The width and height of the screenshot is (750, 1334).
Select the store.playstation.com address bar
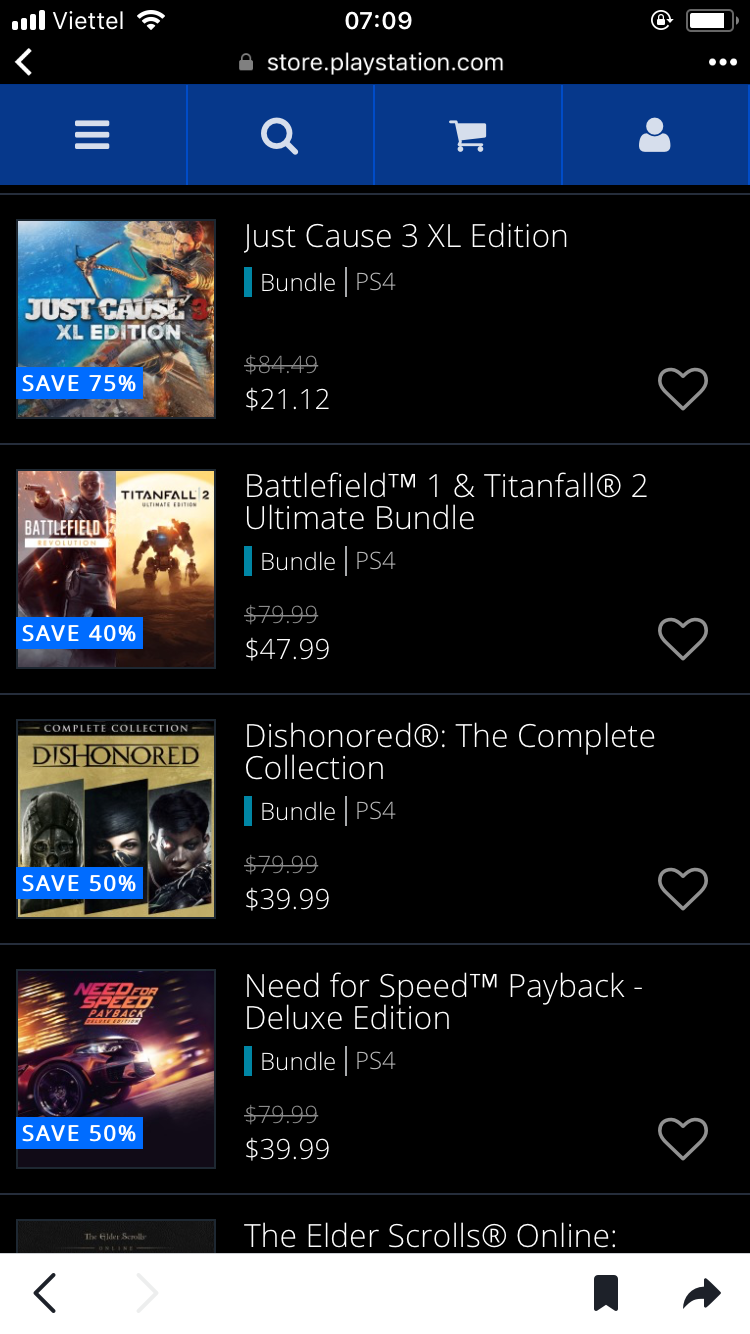(384, 63)
